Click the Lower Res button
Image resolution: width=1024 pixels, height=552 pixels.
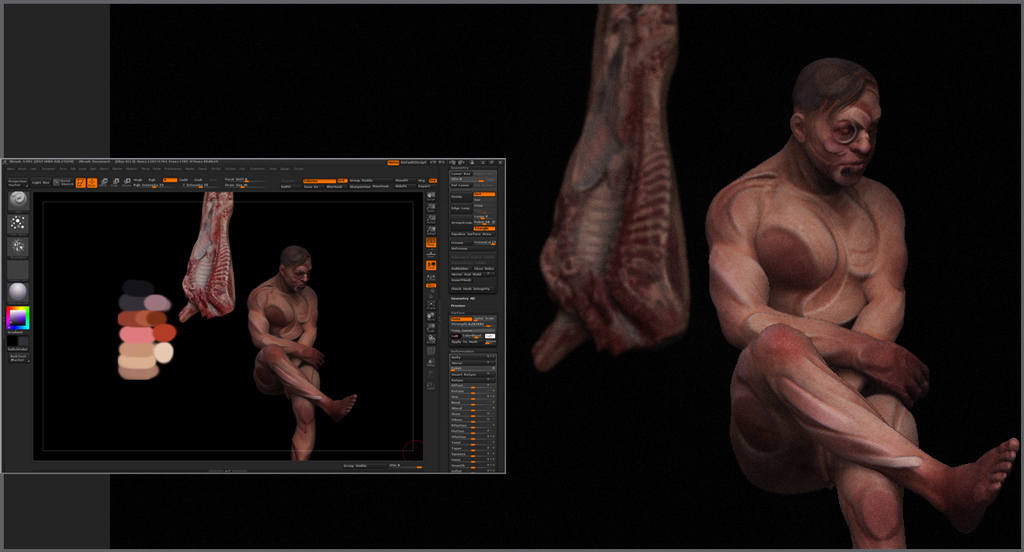[x=461, y=174]
